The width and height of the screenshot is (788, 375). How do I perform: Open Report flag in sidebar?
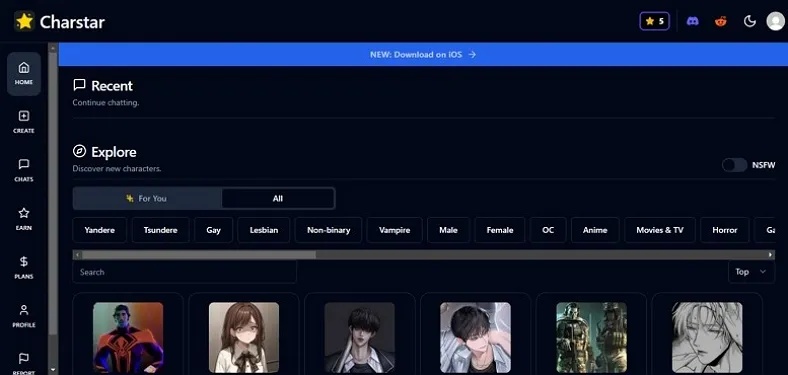click(24, 363)
